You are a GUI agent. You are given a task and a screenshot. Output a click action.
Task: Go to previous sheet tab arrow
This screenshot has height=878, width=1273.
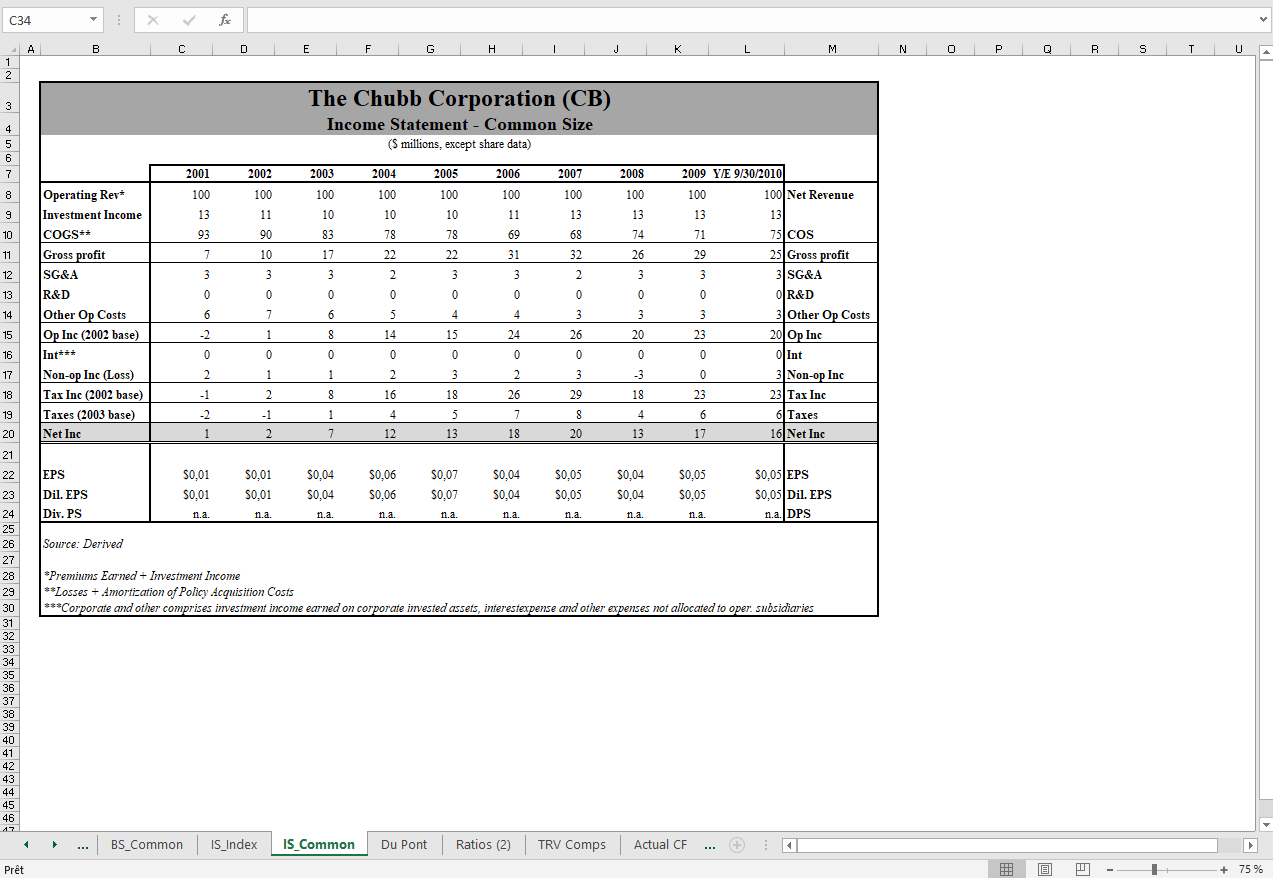[x=26, y=845]
